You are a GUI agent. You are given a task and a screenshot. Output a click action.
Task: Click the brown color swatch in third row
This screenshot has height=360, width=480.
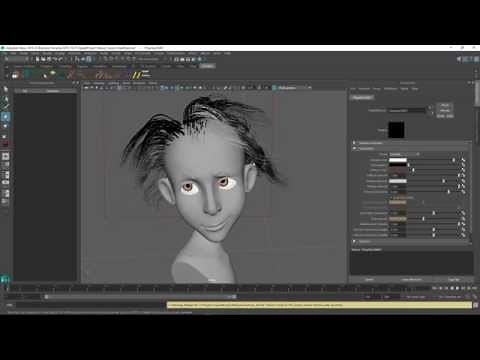(398, 170)
